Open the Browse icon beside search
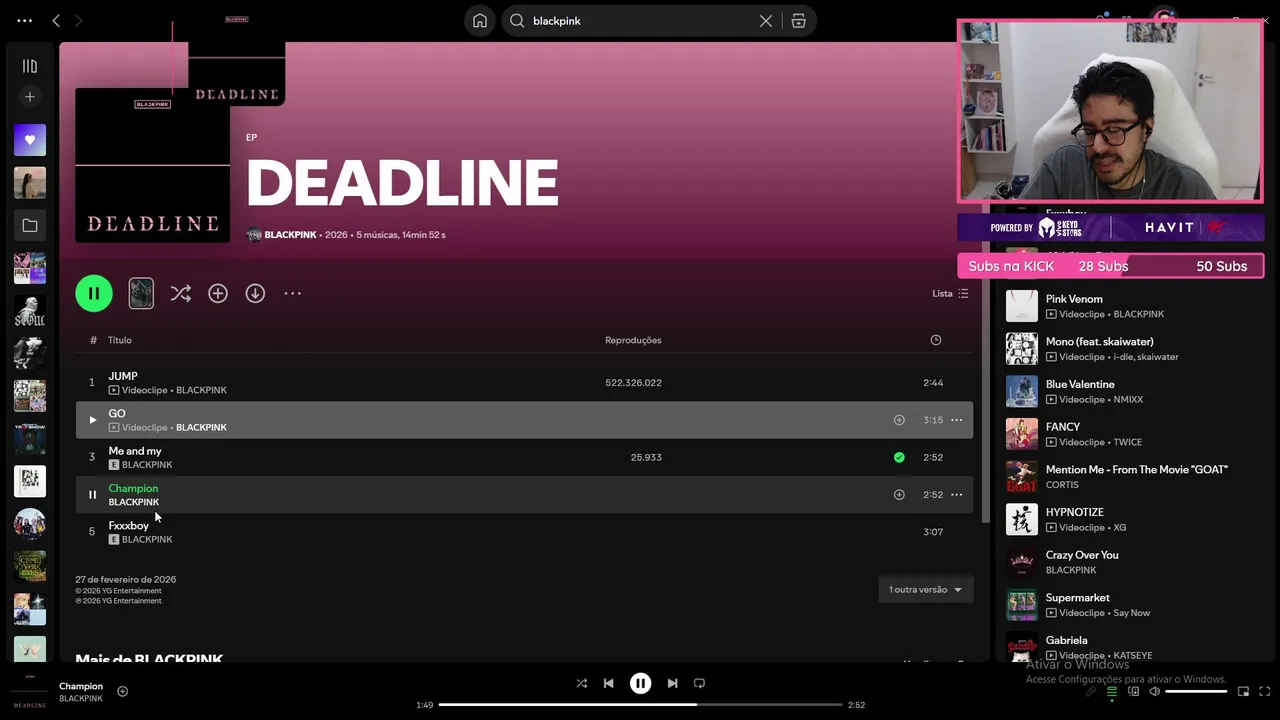This screenshot has height=720, width=1280. (798, 21)
